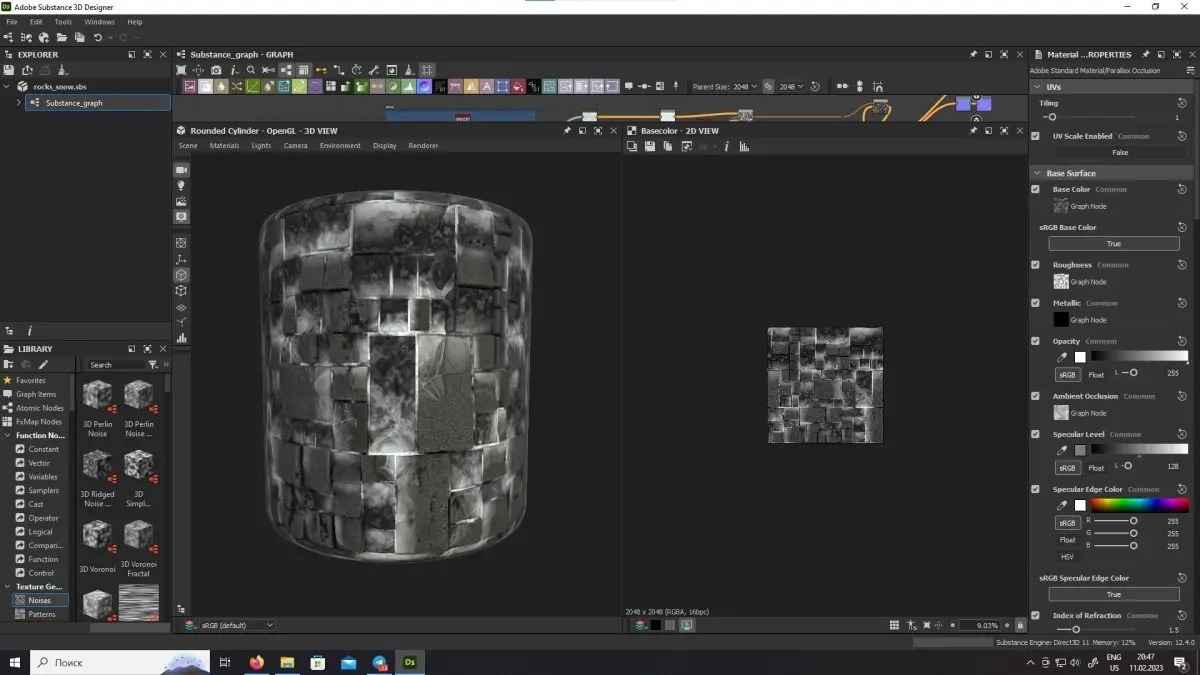Click the sRGB Base Color True button
The image size is (1200, 675).
click(1113, 244)
